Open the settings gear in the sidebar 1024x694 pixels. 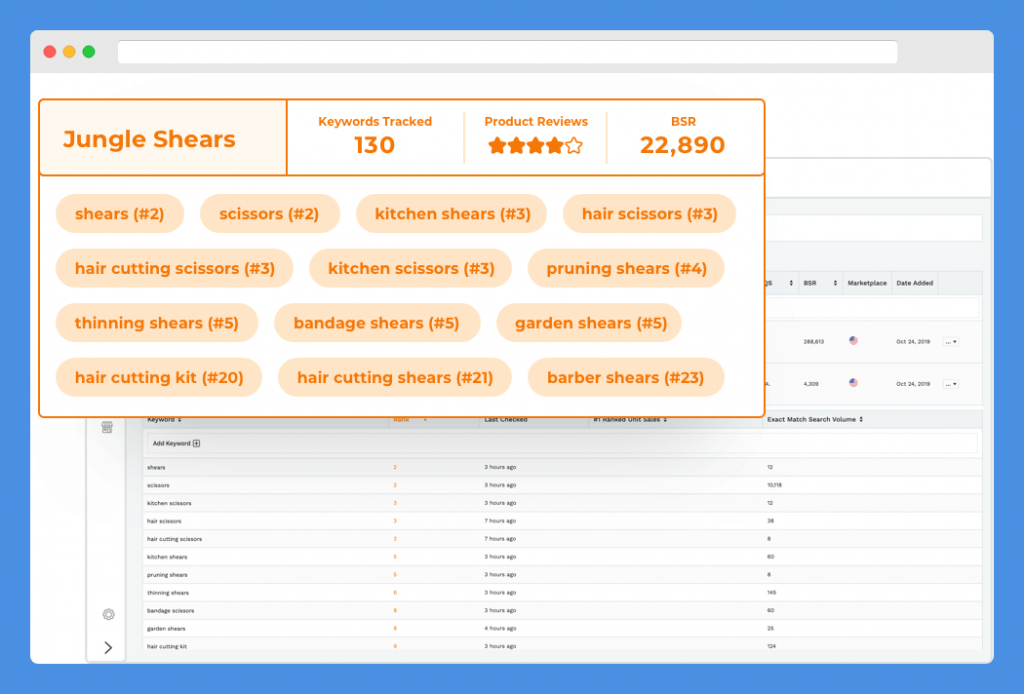pyautogui.click(x=108, y=614)
